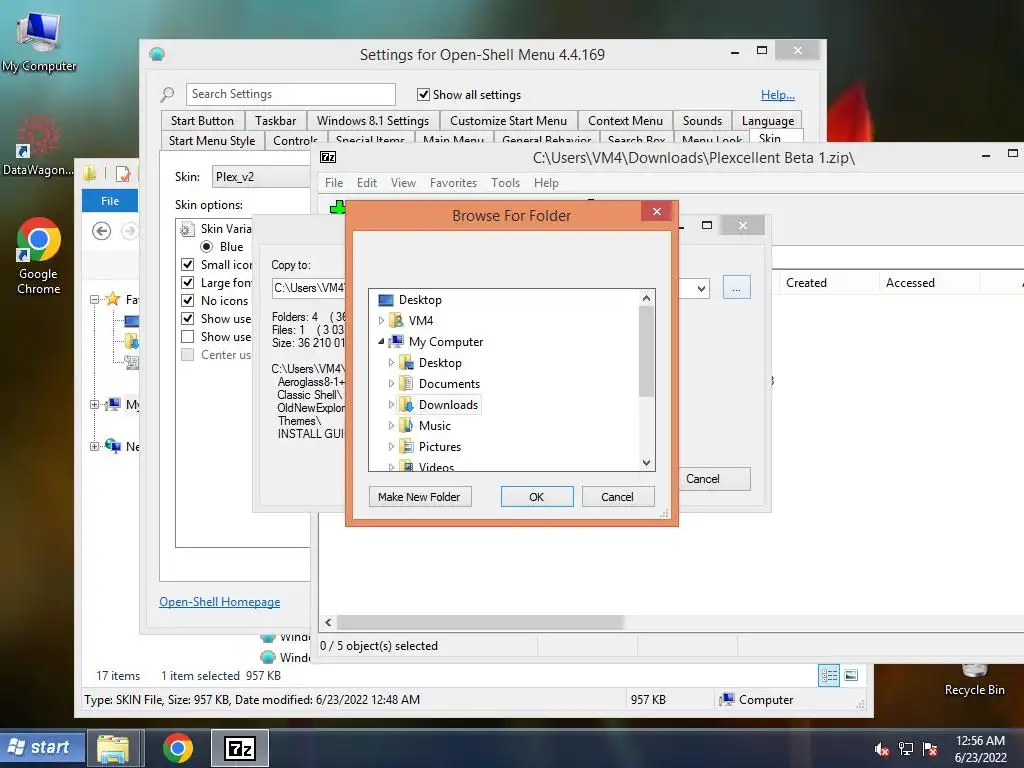Toggle the No icons skin option
The width and height of the screenshot is (1024, 768).
click(187, 300)
